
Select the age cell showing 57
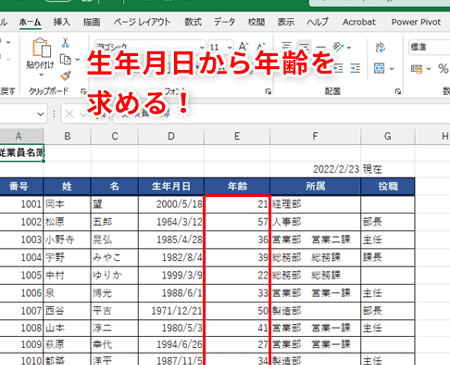237,222
